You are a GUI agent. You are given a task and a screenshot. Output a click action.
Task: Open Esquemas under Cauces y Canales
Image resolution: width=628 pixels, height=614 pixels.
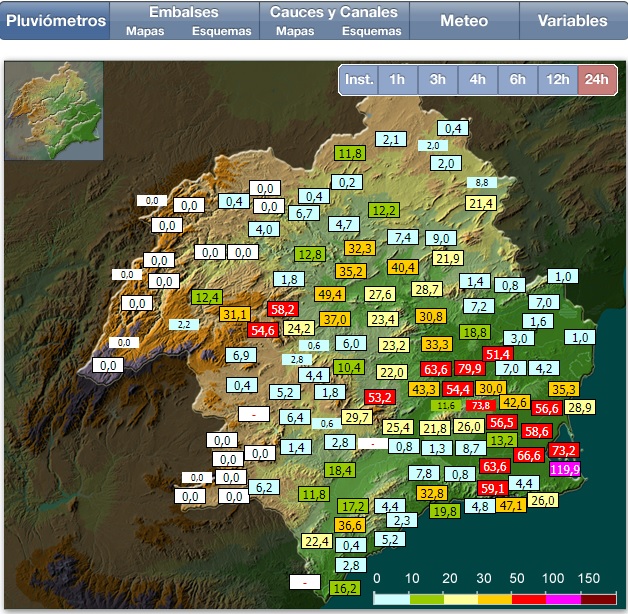tap(372, 31)
